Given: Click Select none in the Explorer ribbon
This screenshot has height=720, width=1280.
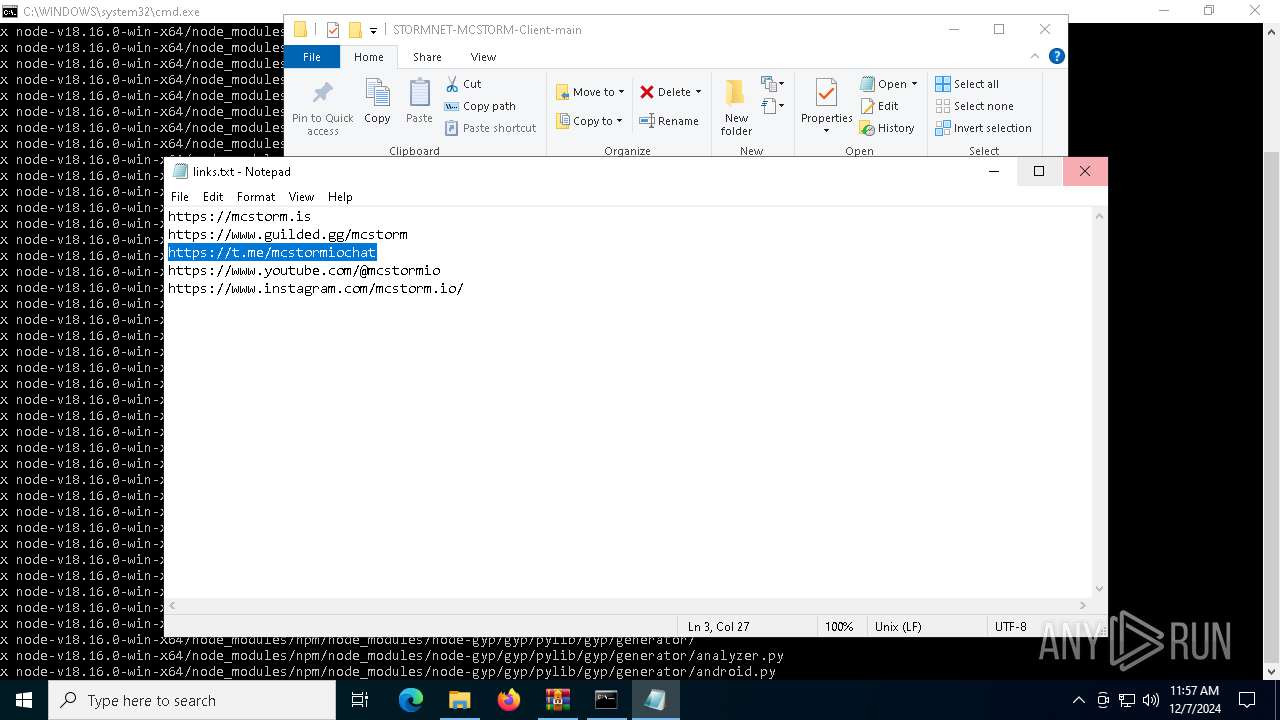Looking at the screenshot, I should [974, 106].
